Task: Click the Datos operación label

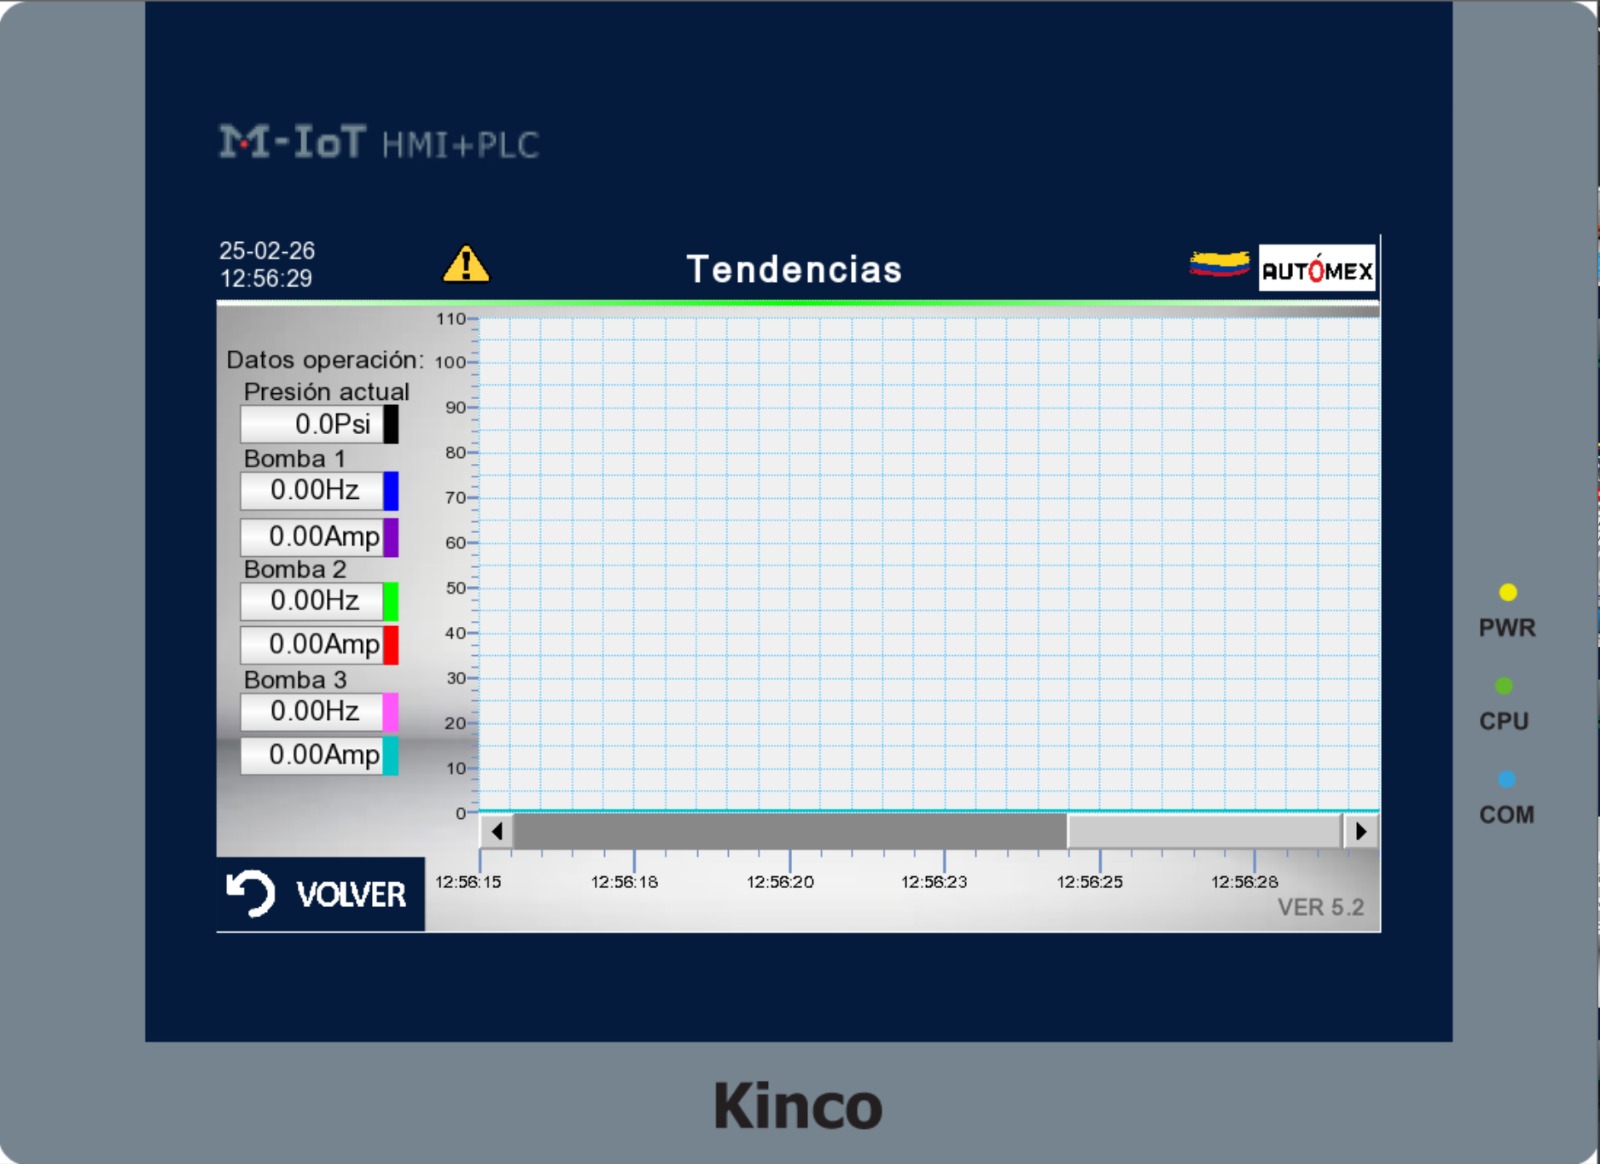Action: [325, 360]
